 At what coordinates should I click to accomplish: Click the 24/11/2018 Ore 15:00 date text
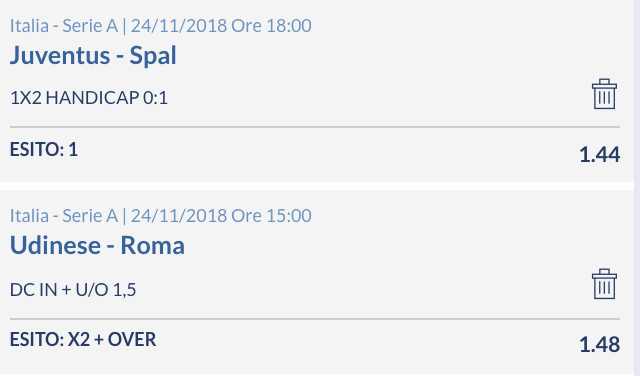[x=221, y=216]
